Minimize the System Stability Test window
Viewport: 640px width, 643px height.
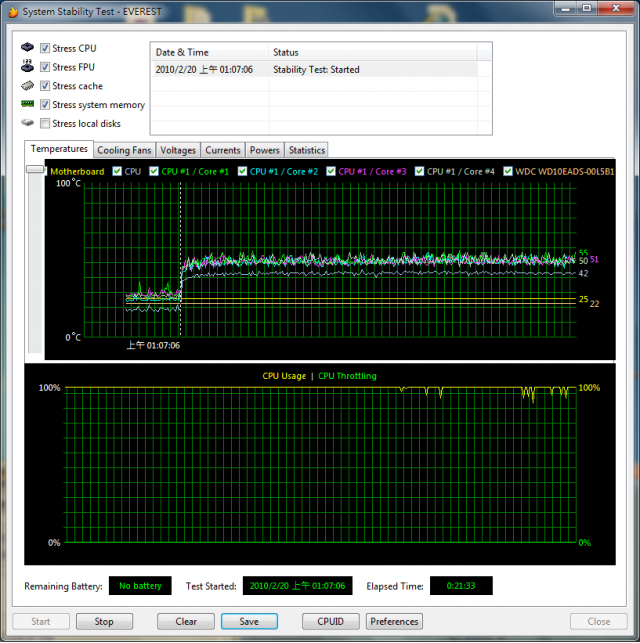(x=565, y=8)
